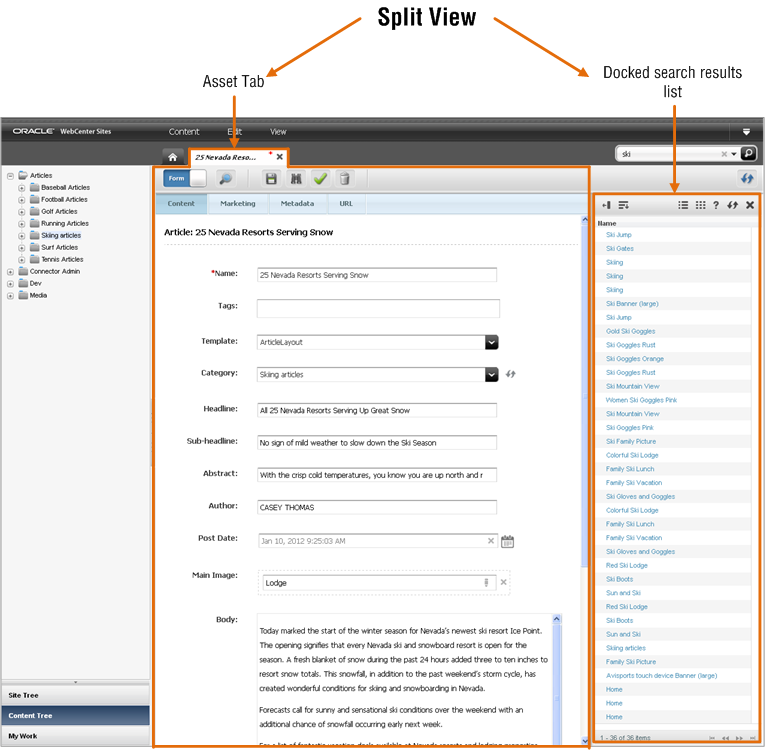Click the green checkmark Approve icon

point(321,179)
